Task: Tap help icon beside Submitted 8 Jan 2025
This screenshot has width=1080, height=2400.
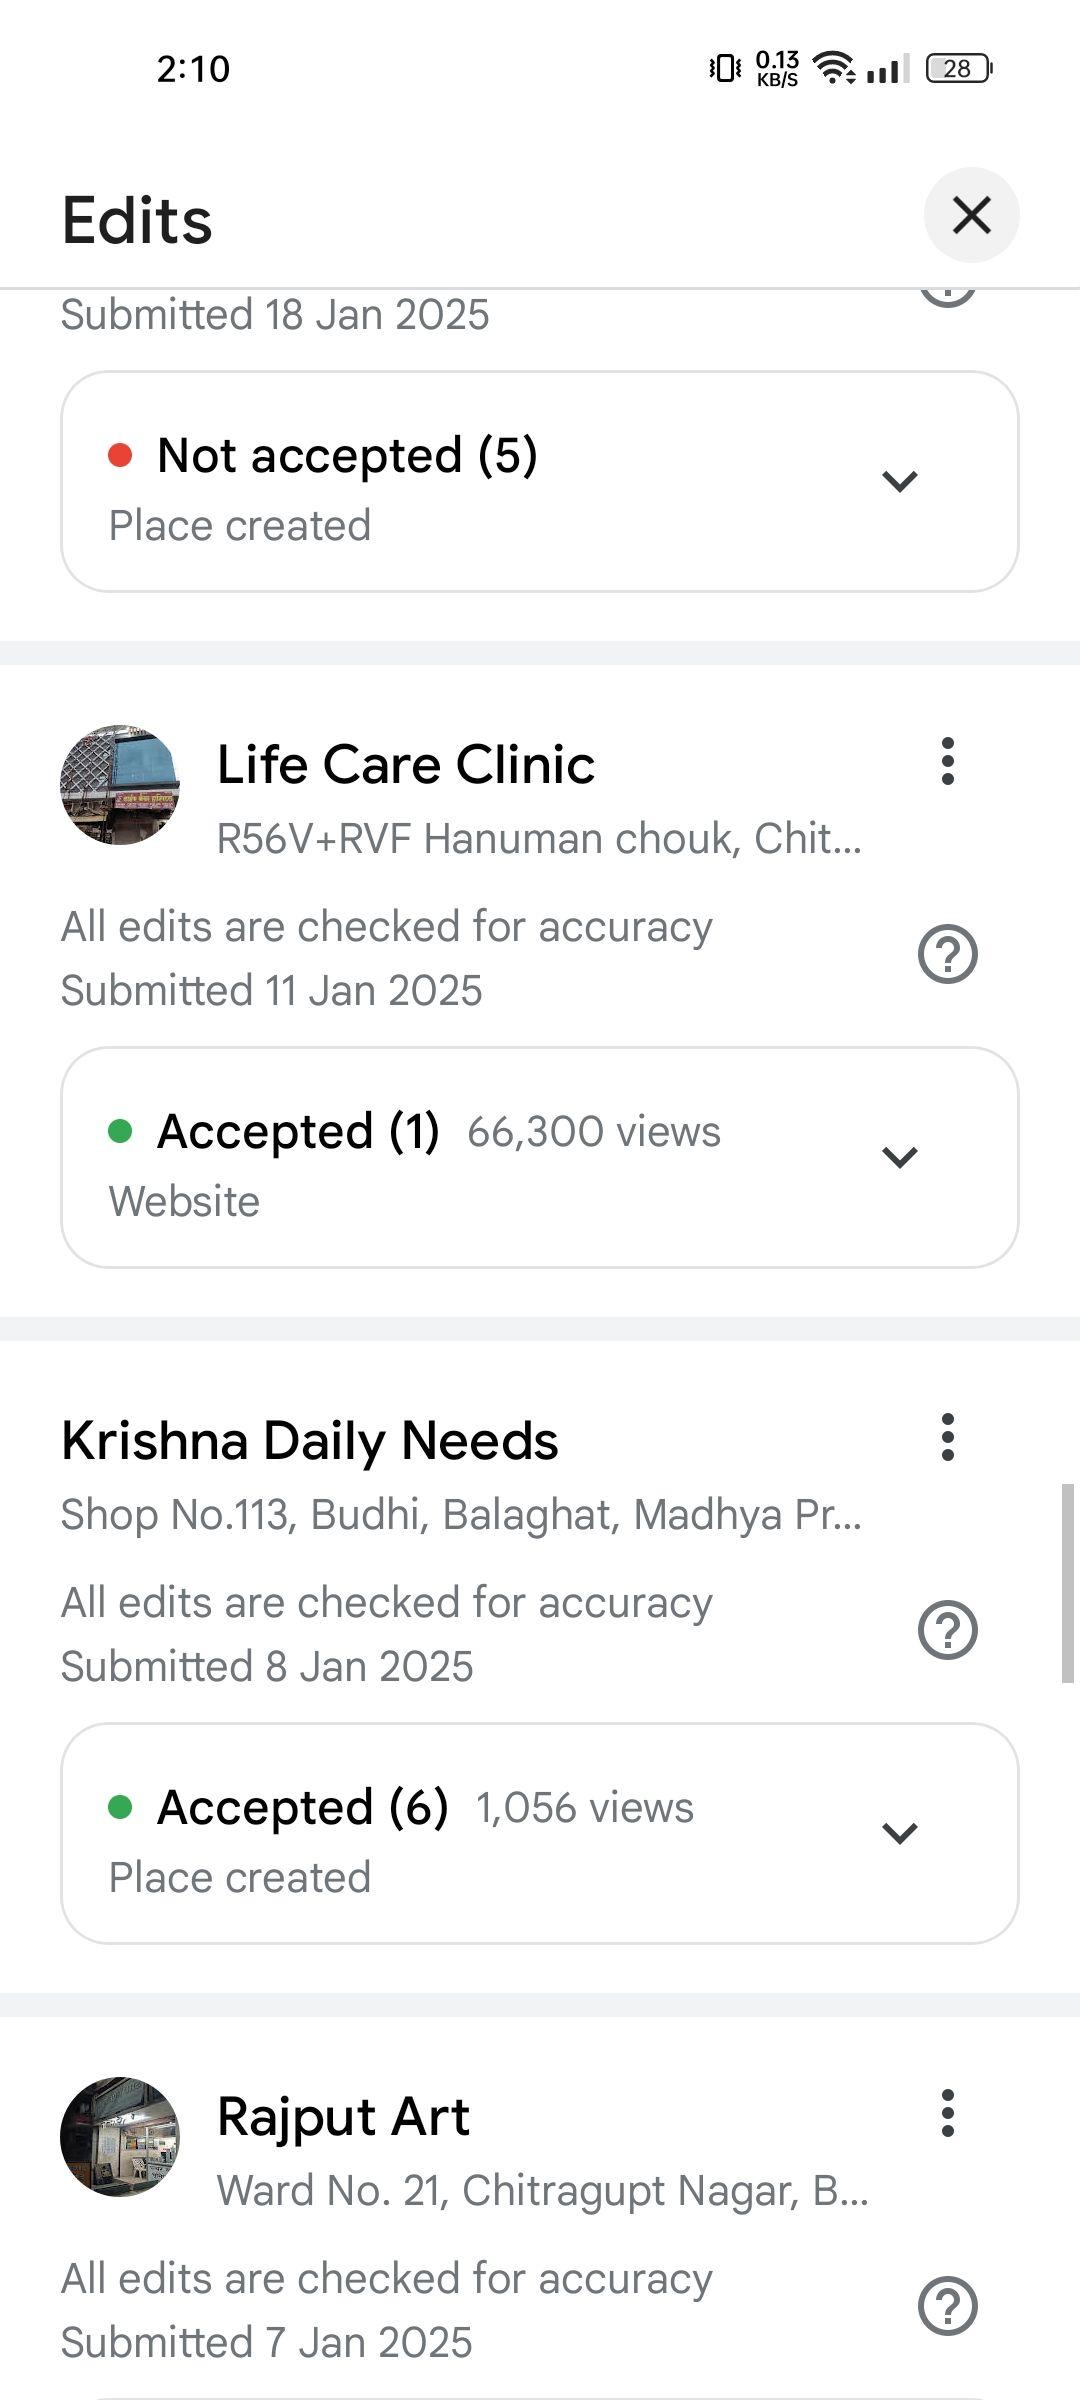Action: [947, 1631]
